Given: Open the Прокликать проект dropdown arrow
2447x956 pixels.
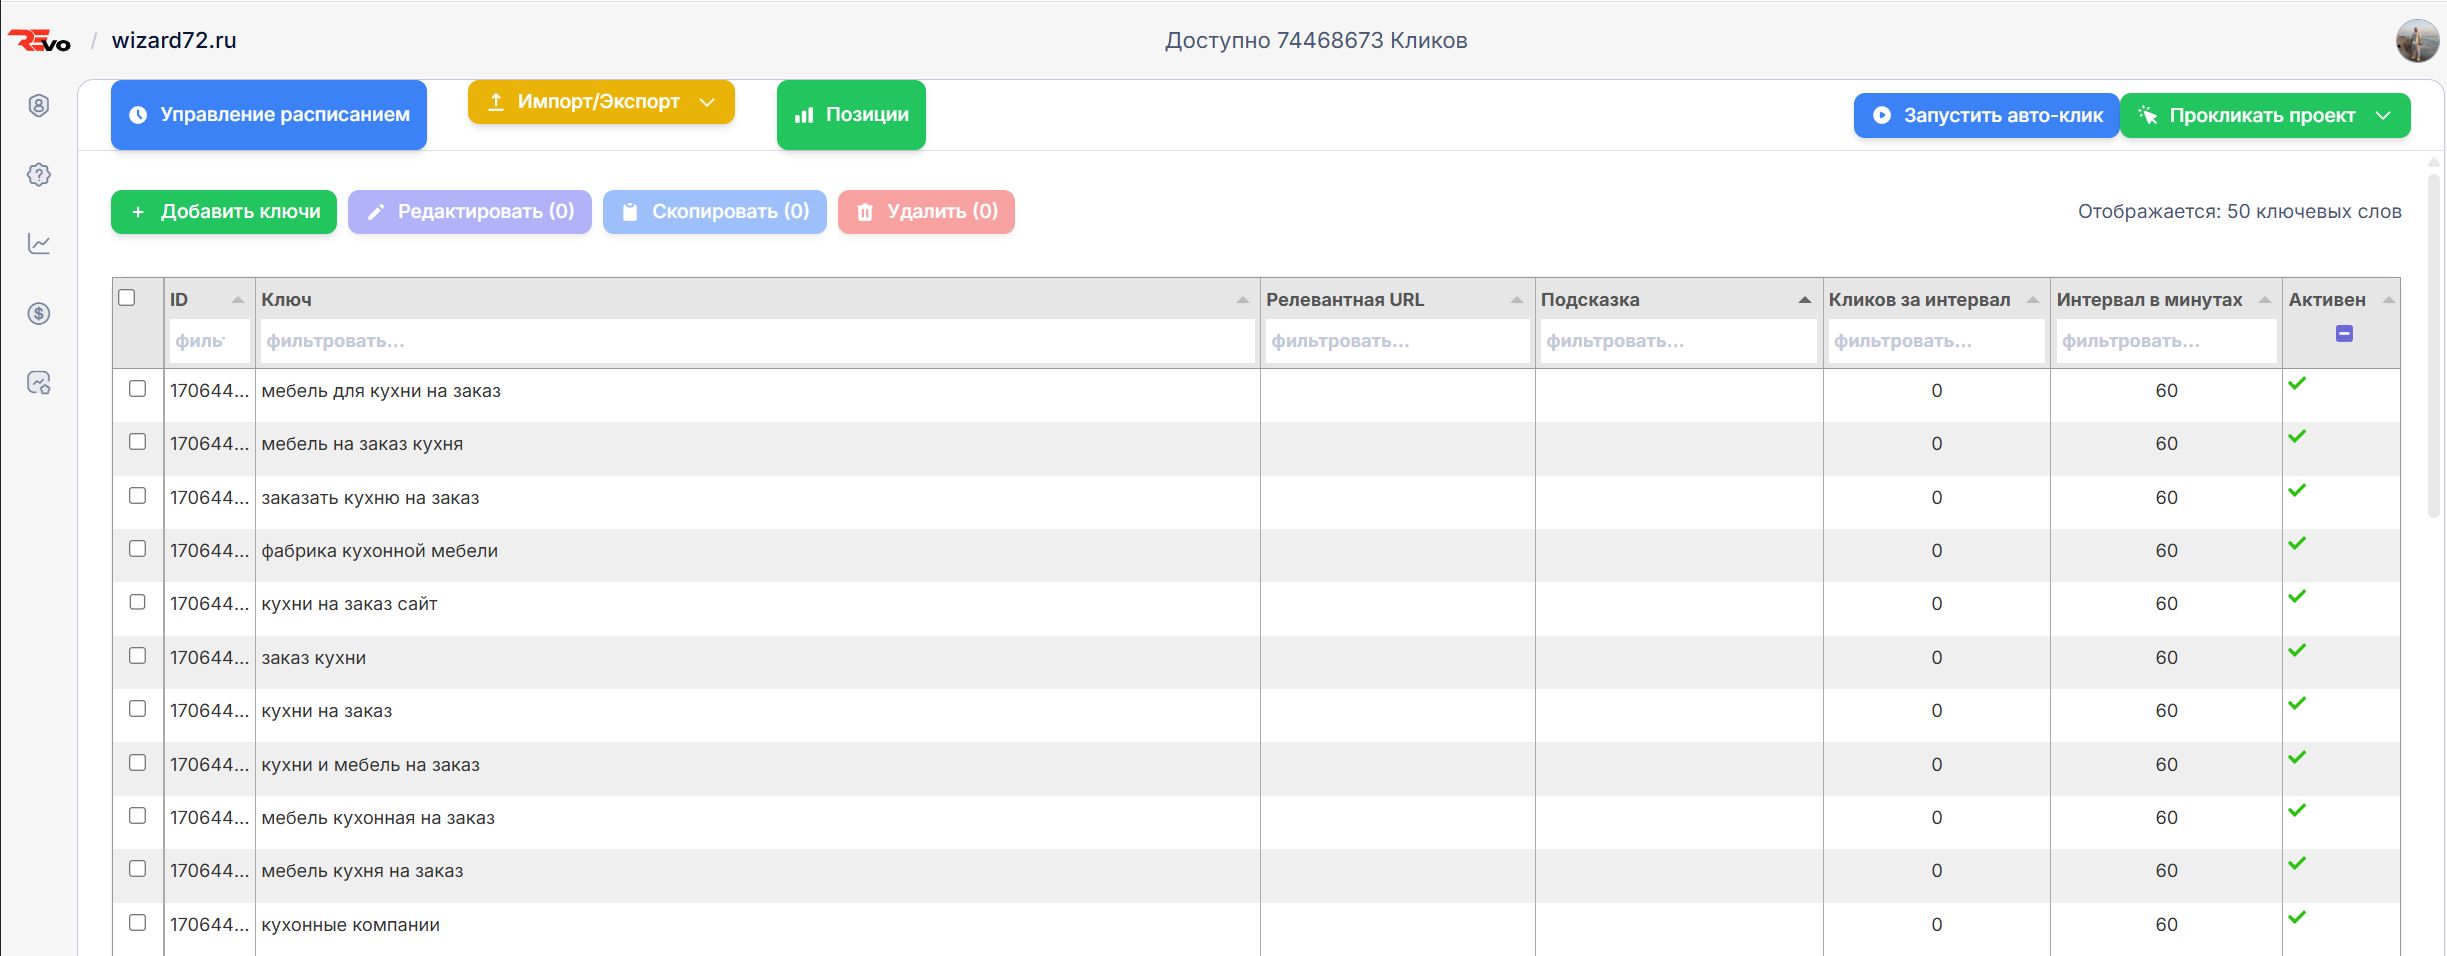Looking at the screenshot, I should coord(2383,114).
